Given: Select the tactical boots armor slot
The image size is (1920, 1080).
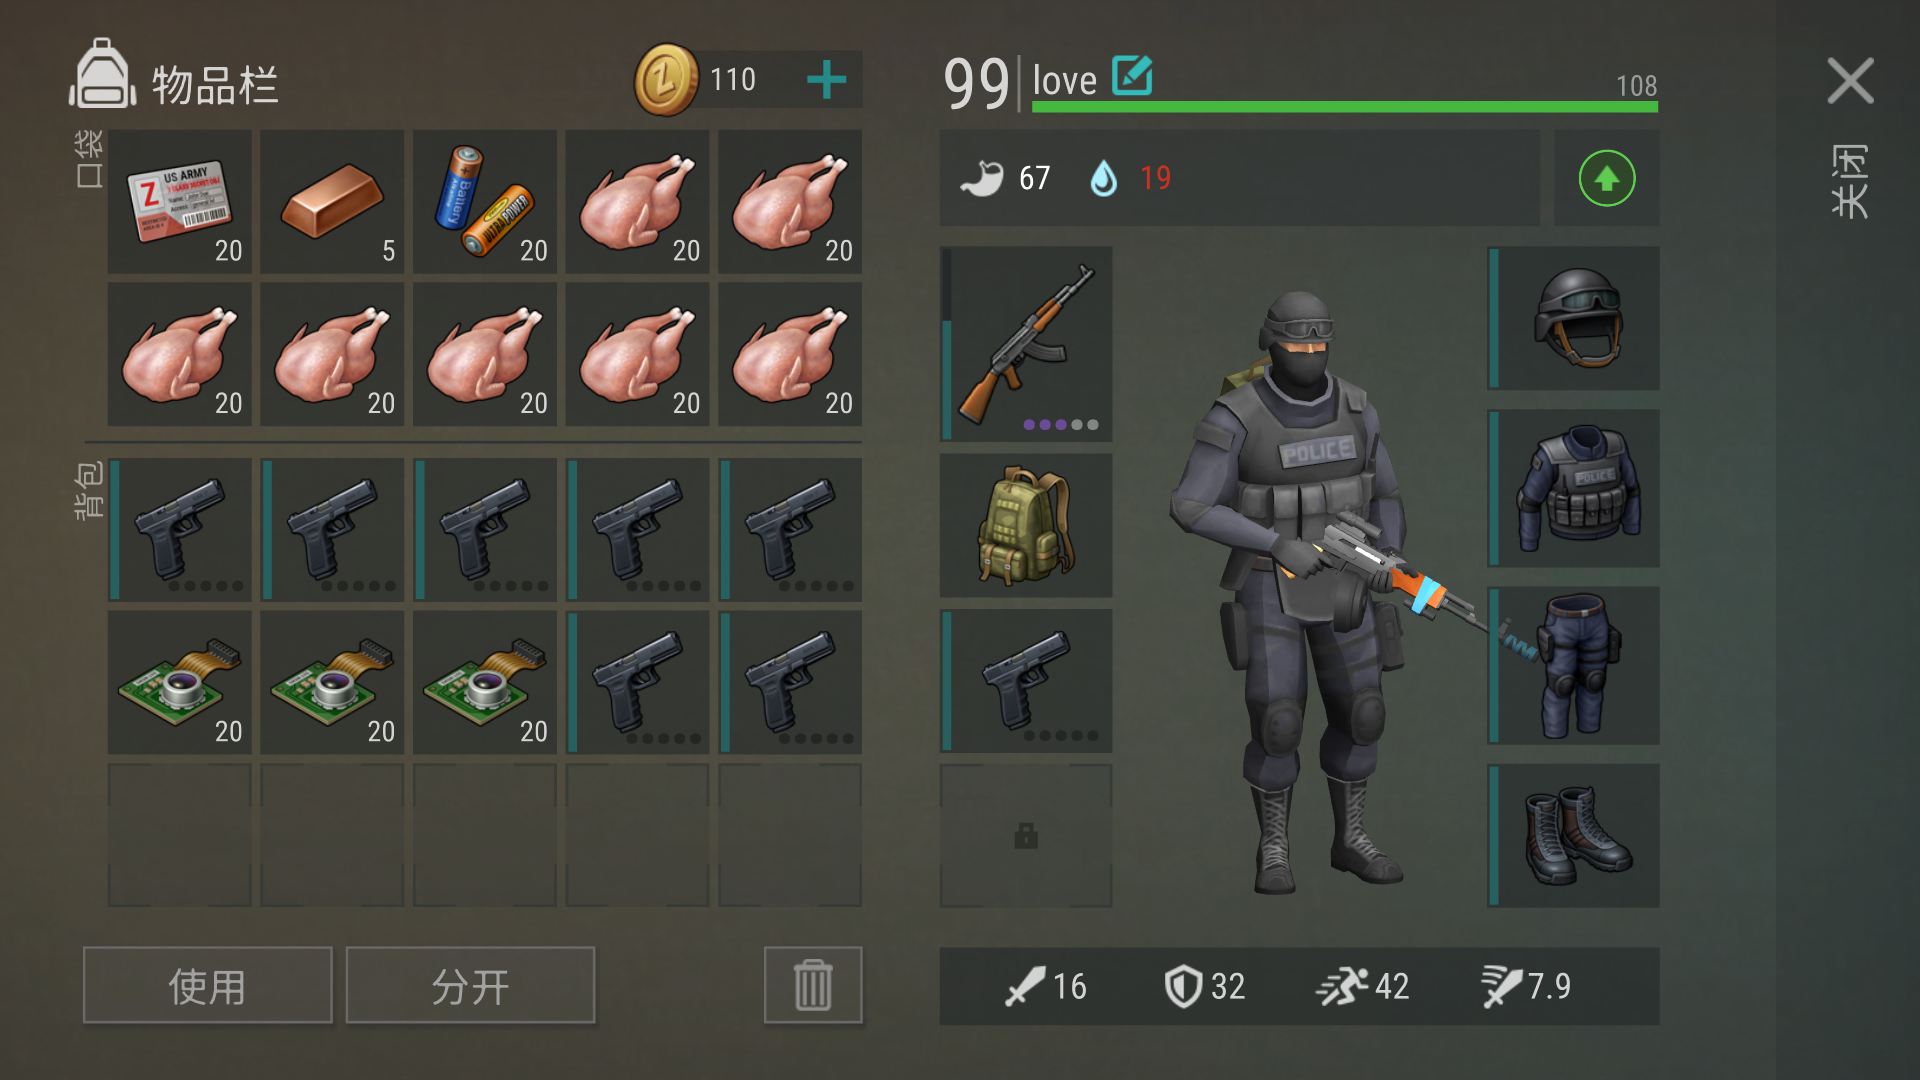Looking at the screenshot, I should (x=1574, y=835).
